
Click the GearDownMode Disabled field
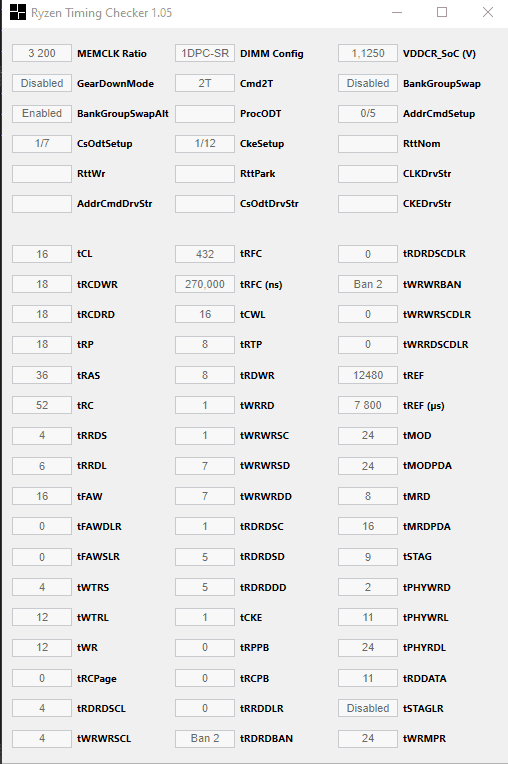coord(42,83)
